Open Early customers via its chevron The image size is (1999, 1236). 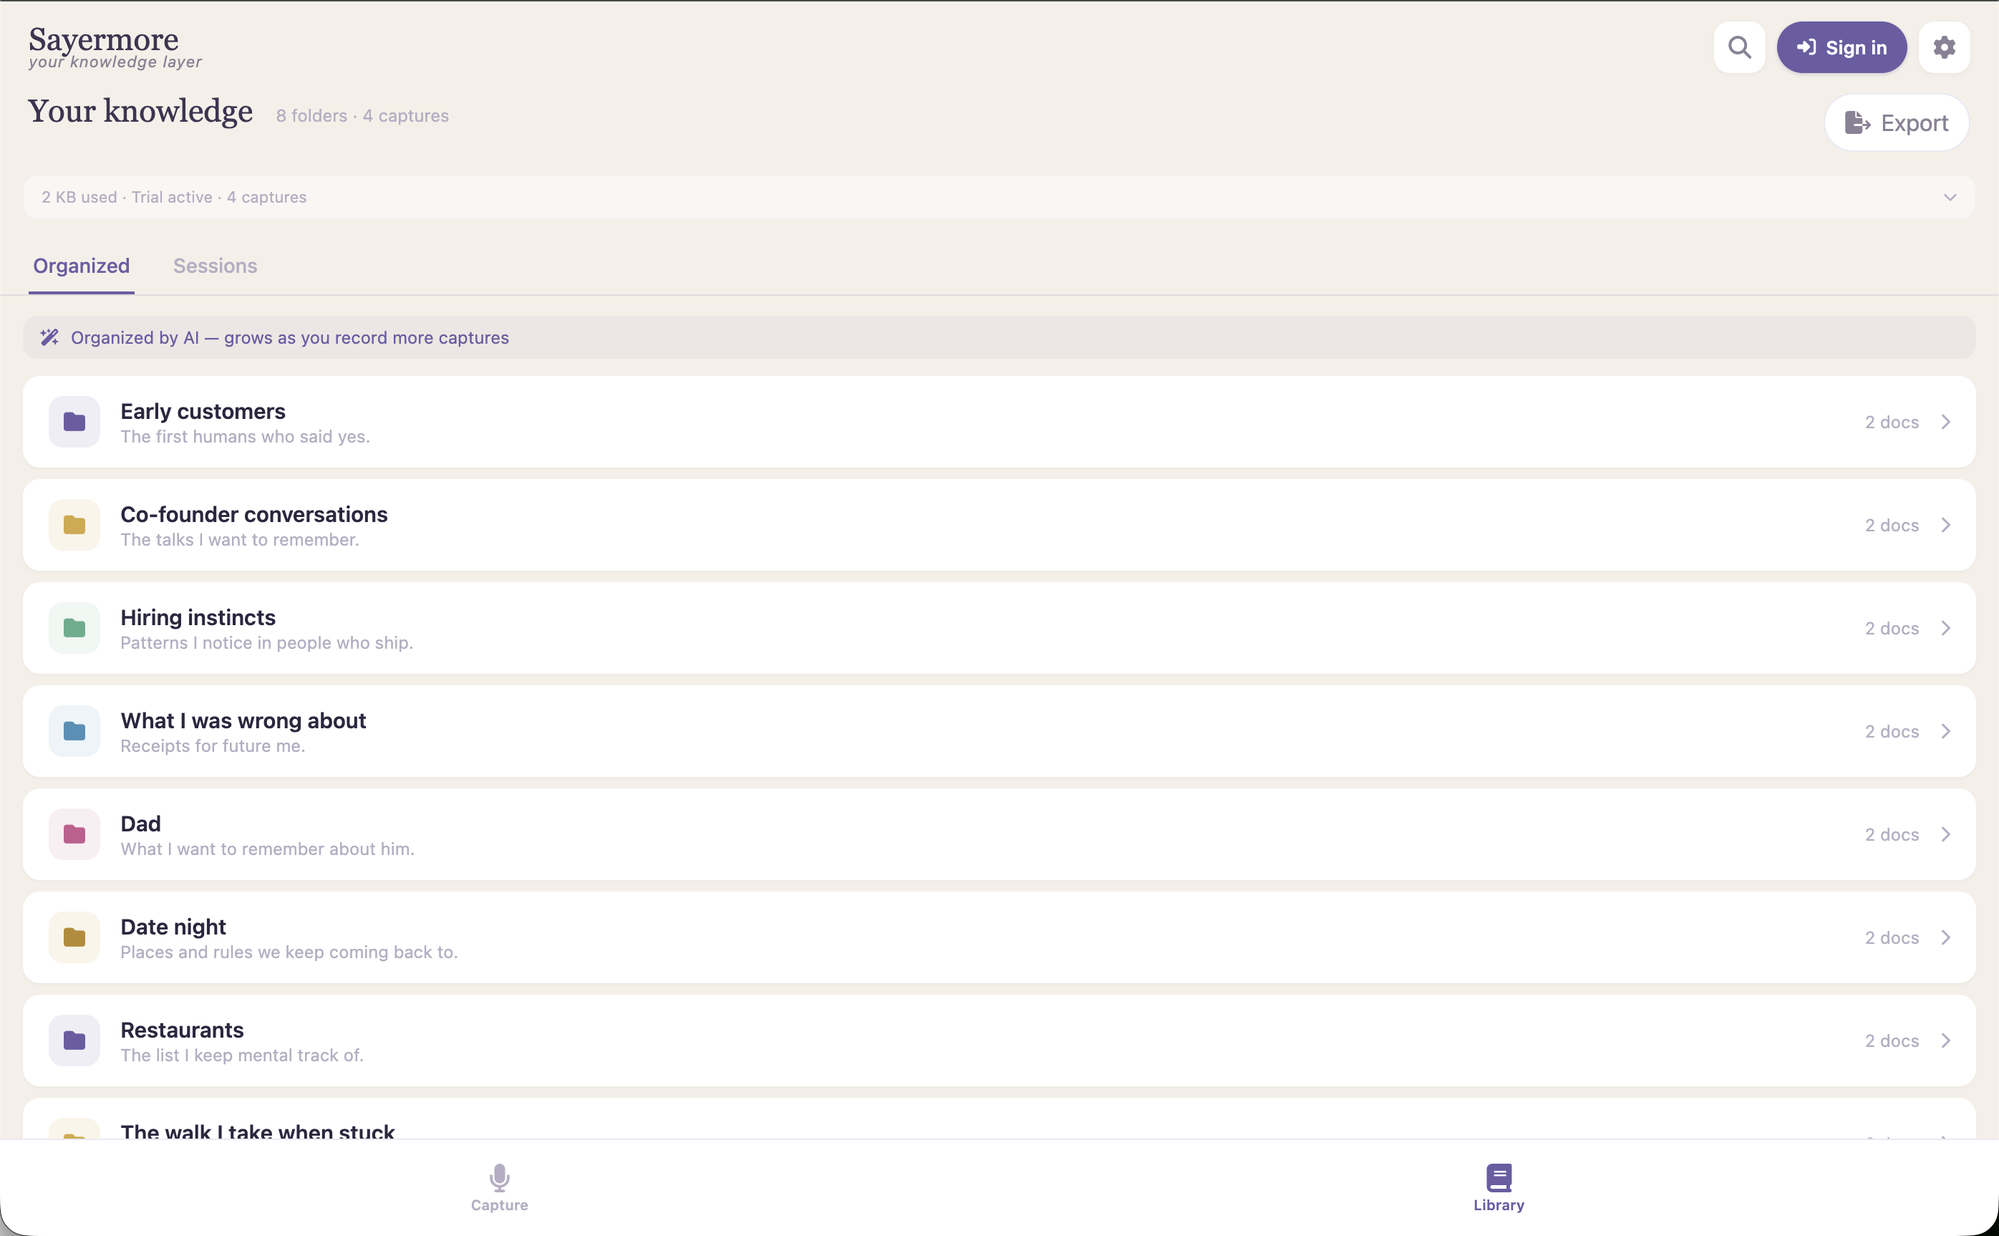pos(1946,422)
